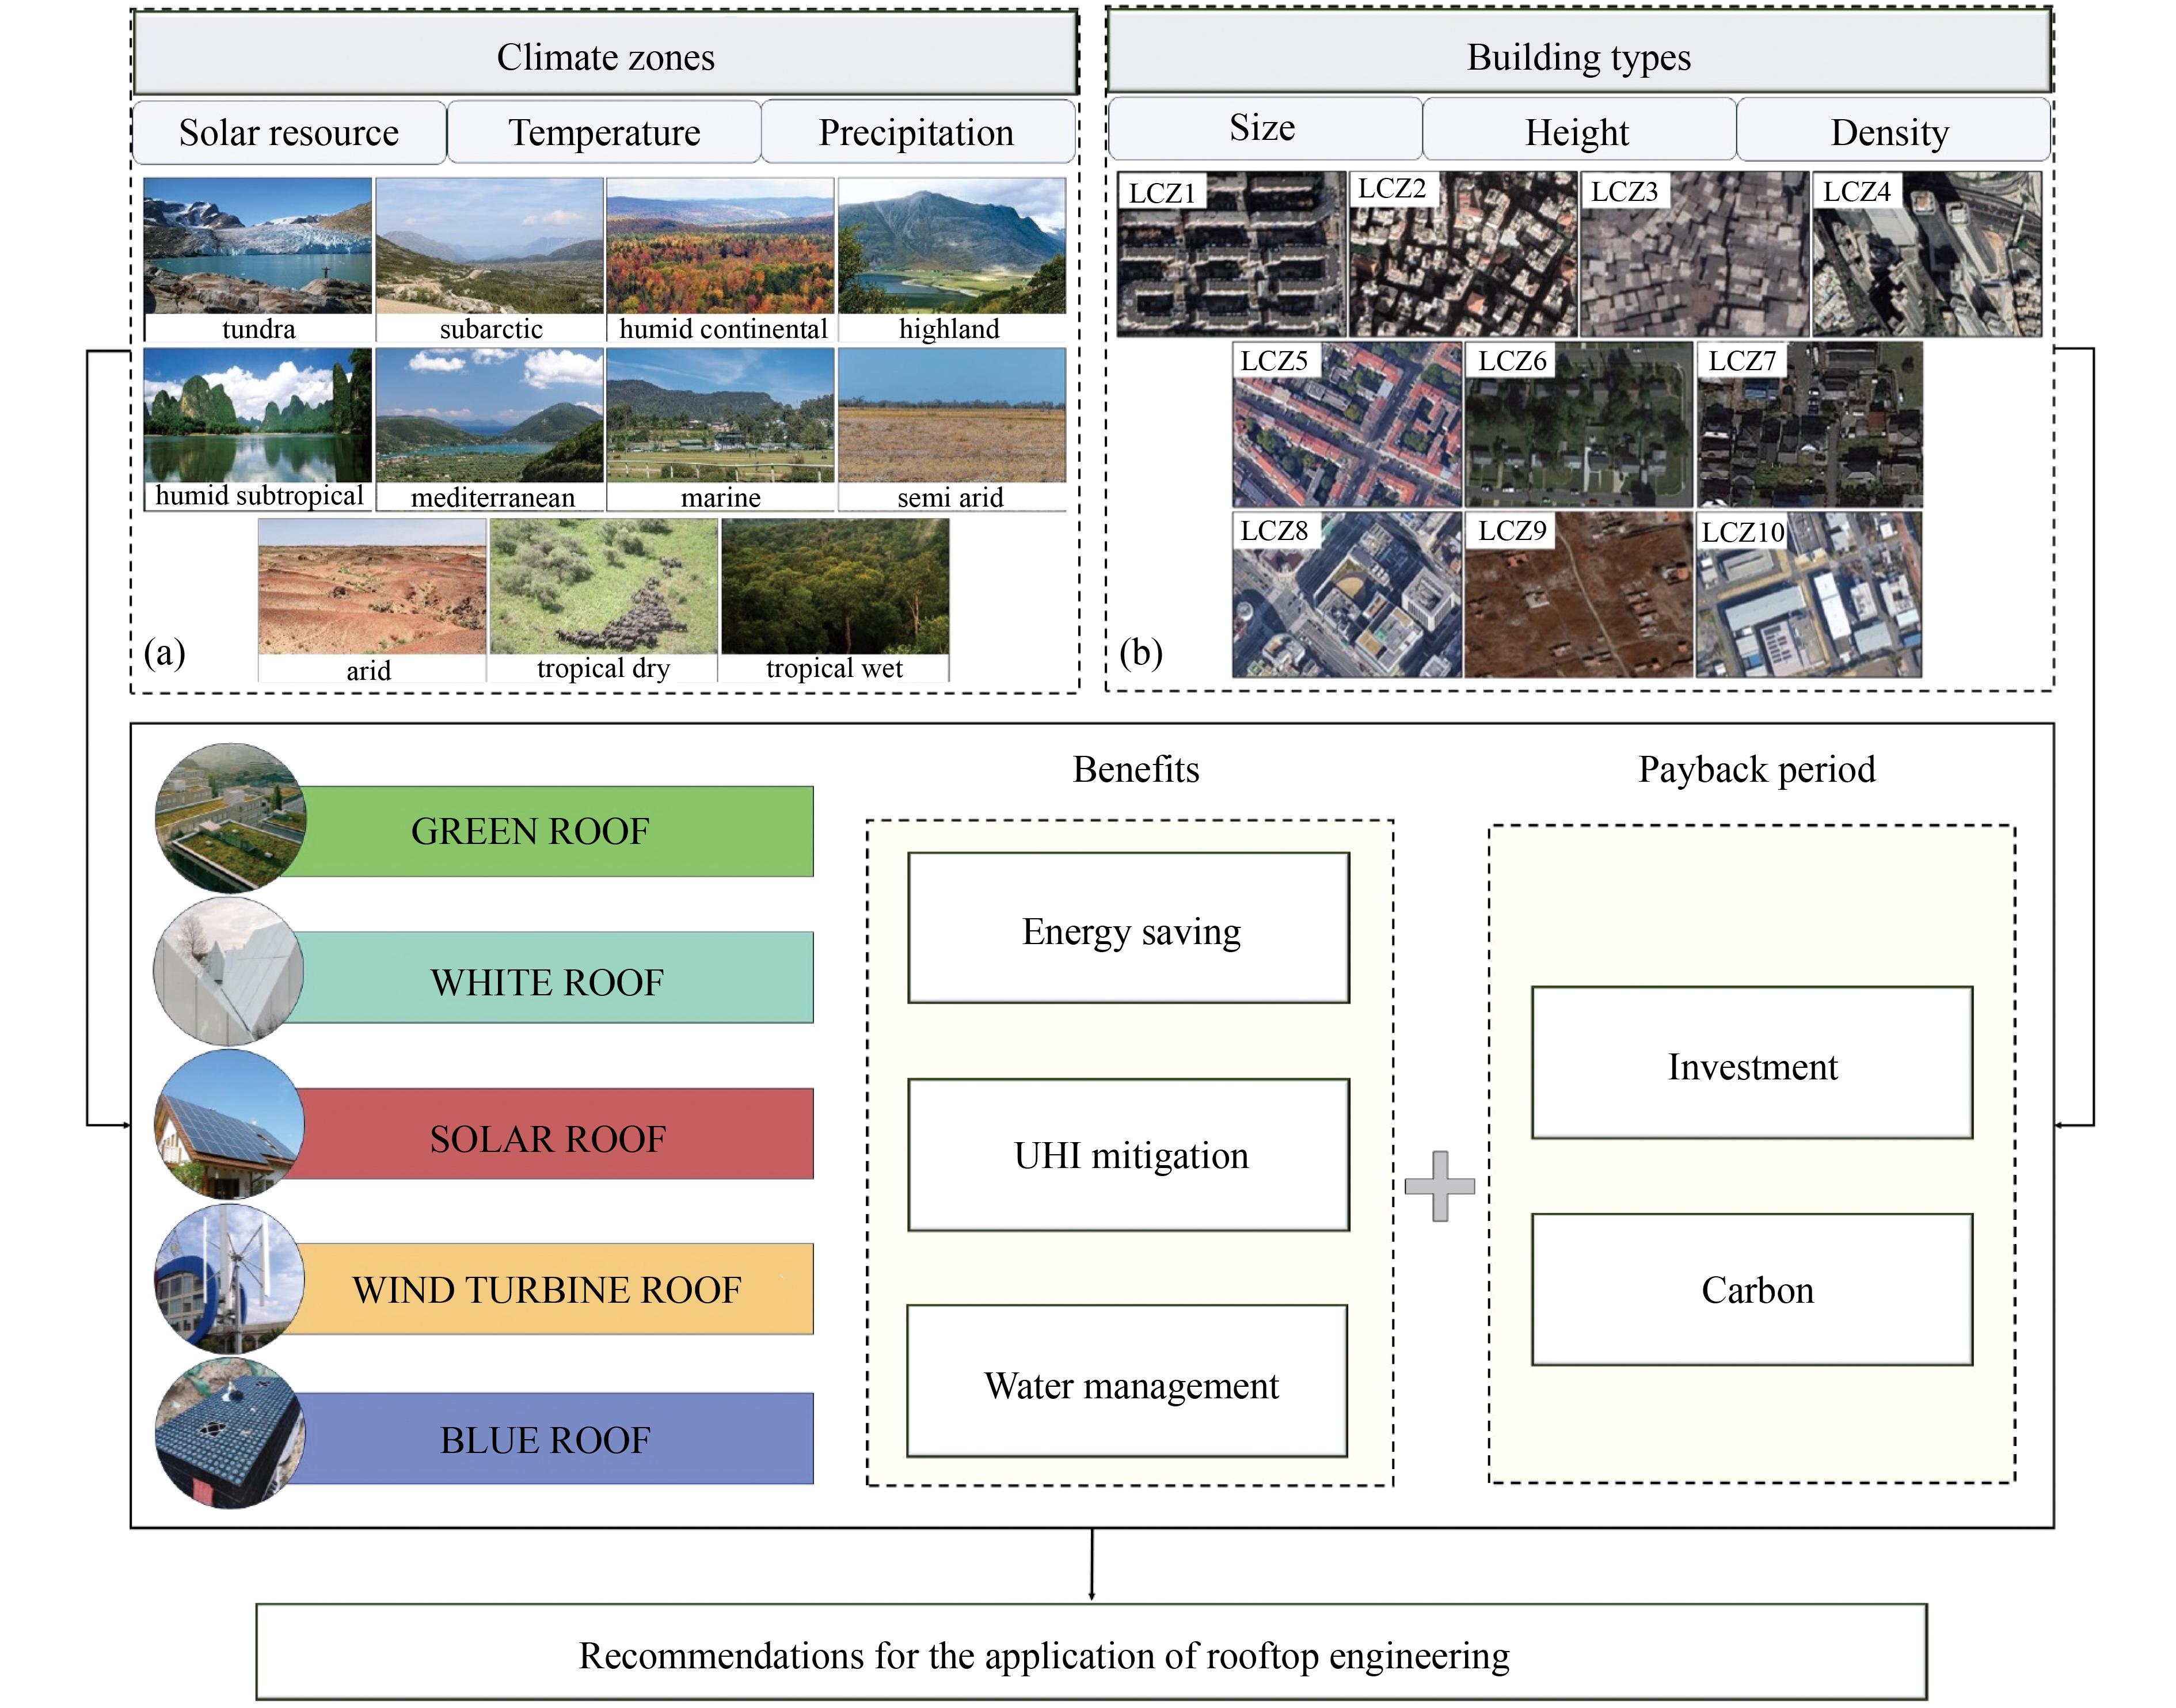The height and width of the screenshot is (1708, 2176).
Task: Click the blue roof circular photo
Action: tap(230, 1434)
